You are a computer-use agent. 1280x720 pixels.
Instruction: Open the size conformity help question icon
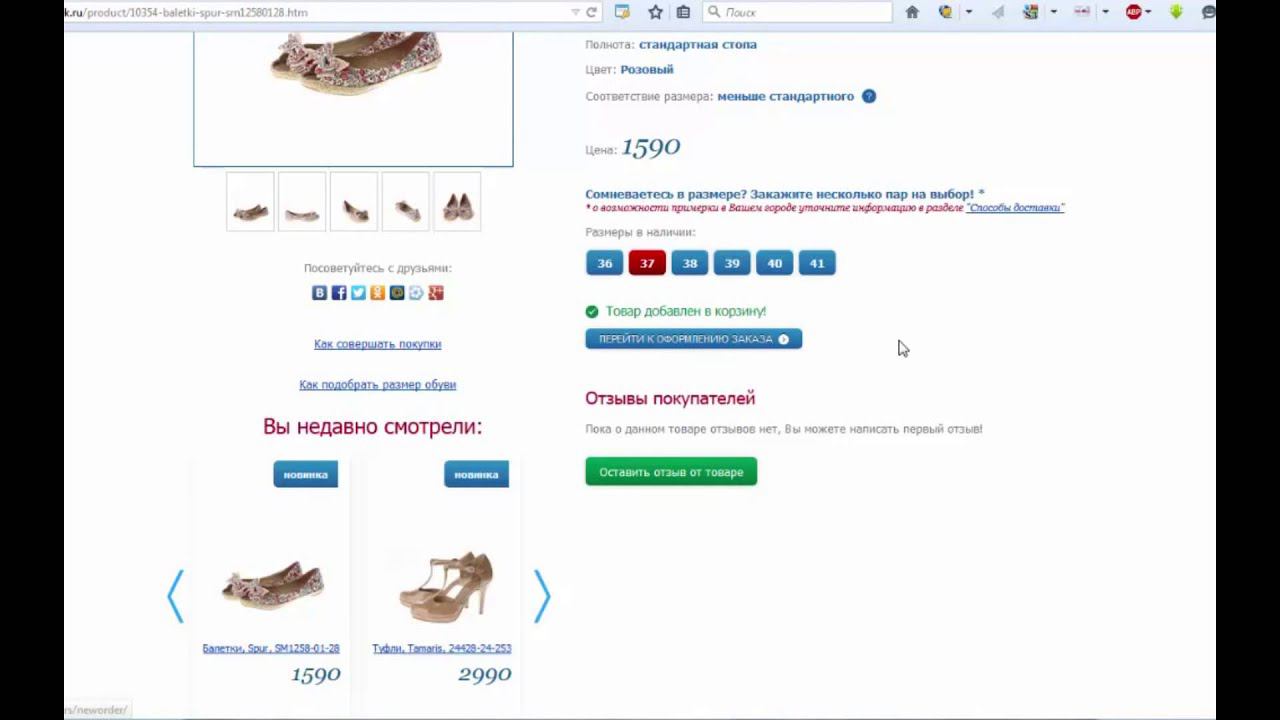[869, 96]
